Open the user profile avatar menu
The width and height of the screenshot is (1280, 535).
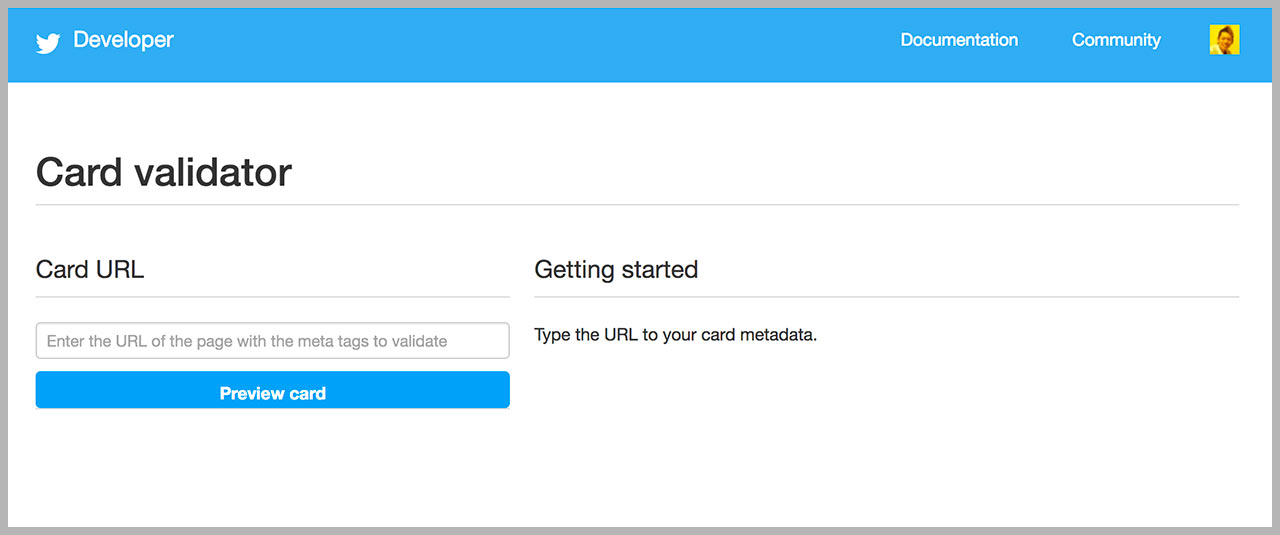[1224, 40]
